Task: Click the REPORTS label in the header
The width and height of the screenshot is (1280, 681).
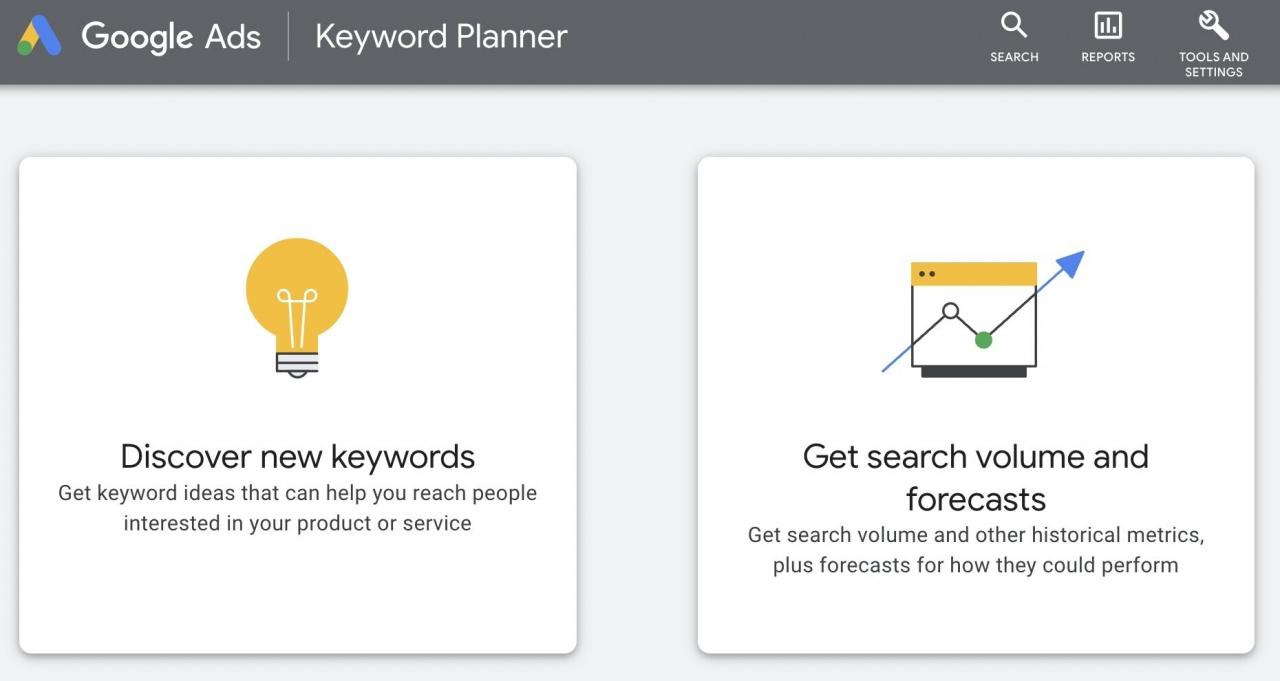Action: pos(1108,57)
